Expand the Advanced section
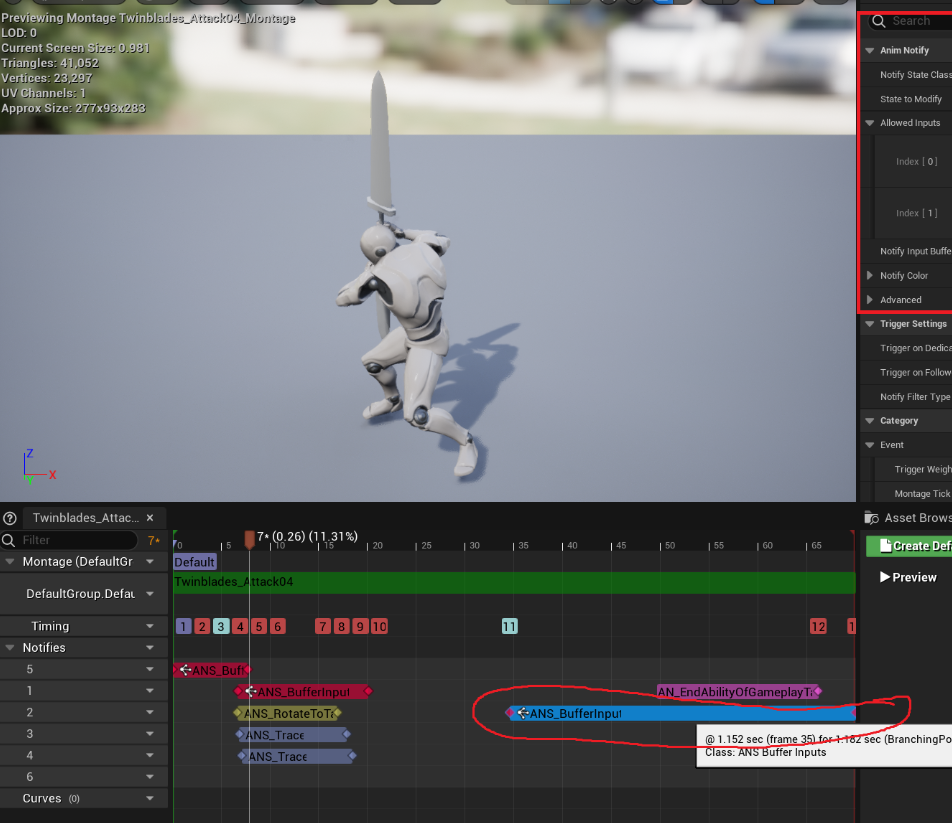This screenshot has width=952, height=823. pyautogui.click(x=870, y=300)
